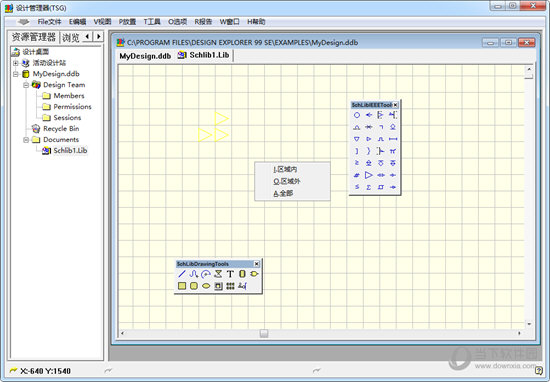Place the IEEE Pi symbol
Screen dimensions: 550x382
393,151
